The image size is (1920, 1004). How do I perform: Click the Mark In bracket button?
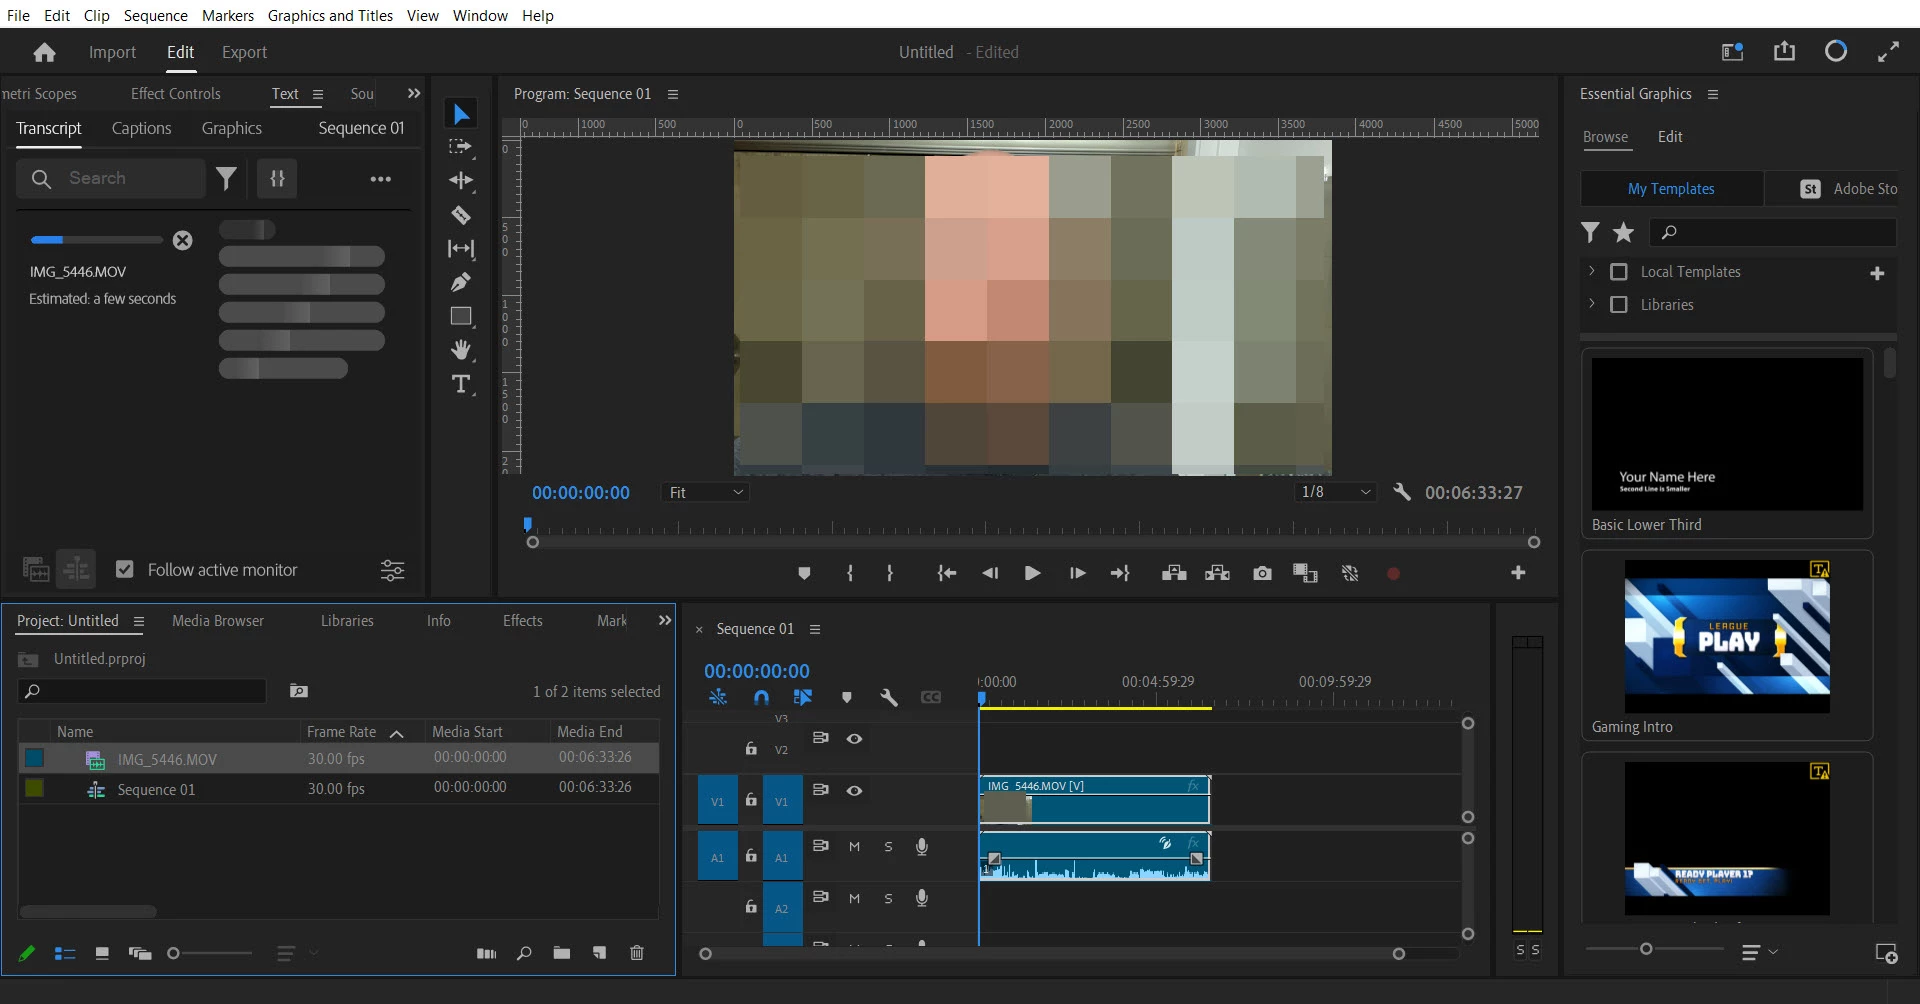point(850,573)
